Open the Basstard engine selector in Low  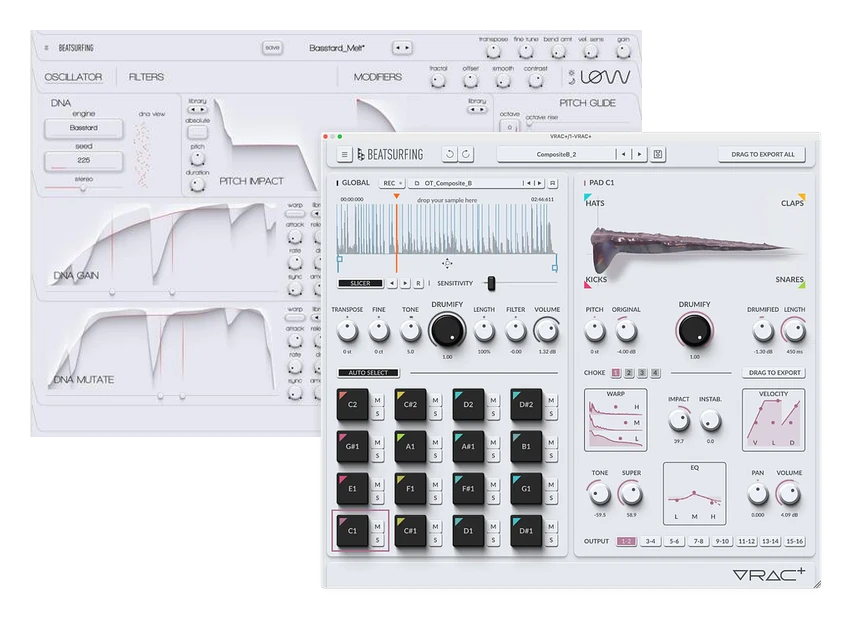84,128
